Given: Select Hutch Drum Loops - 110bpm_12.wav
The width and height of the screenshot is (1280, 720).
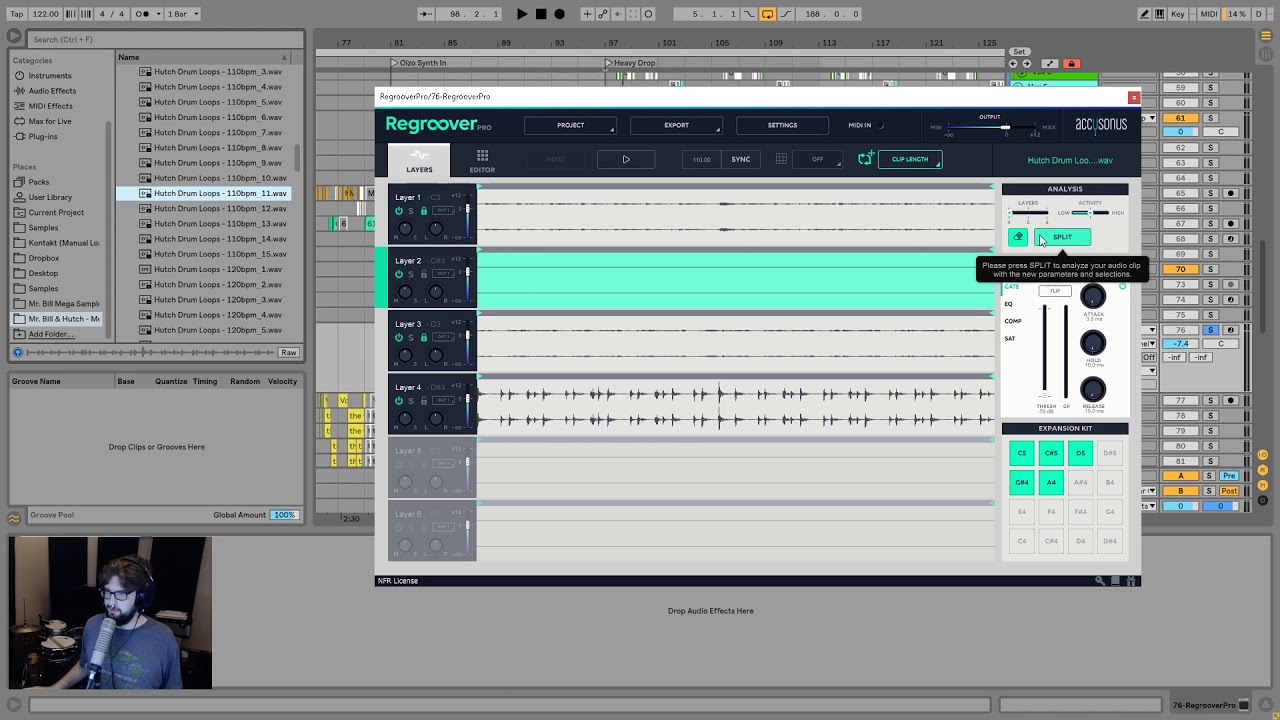Looking at the screenshot, I should (220, 208).
